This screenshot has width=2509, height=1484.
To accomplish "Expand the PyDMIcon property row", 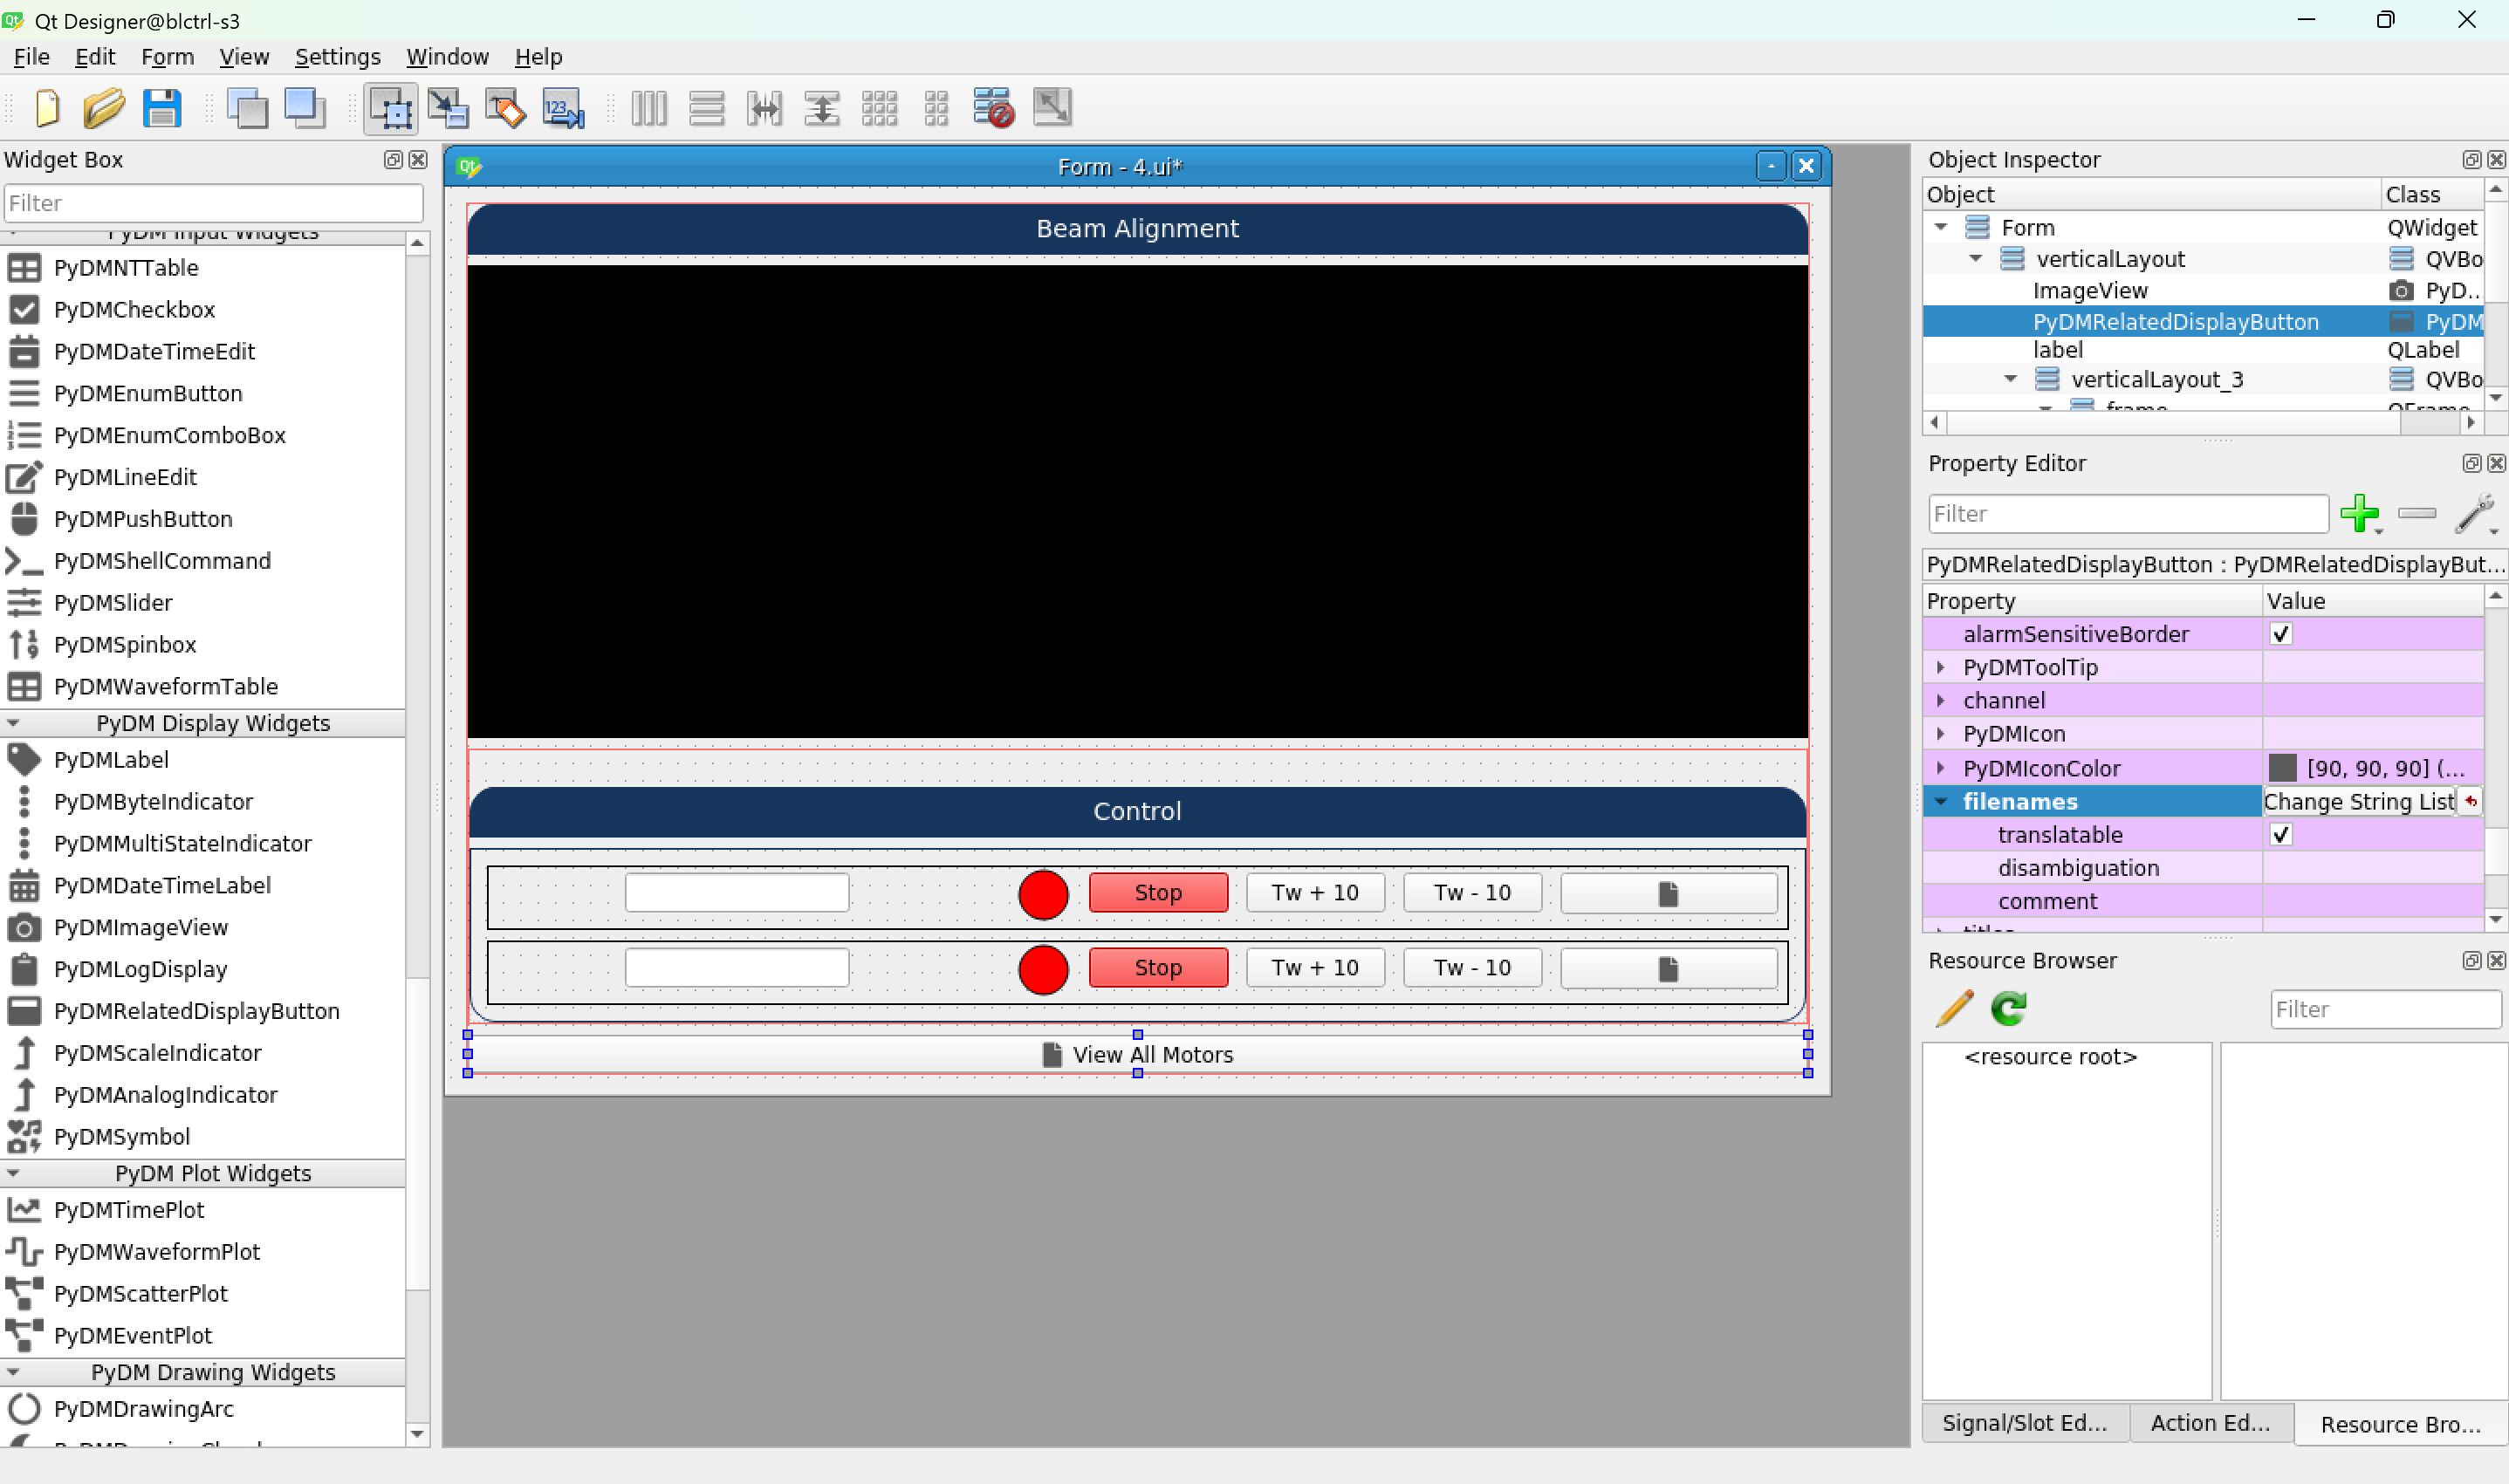I will (x=1941, y=734).
